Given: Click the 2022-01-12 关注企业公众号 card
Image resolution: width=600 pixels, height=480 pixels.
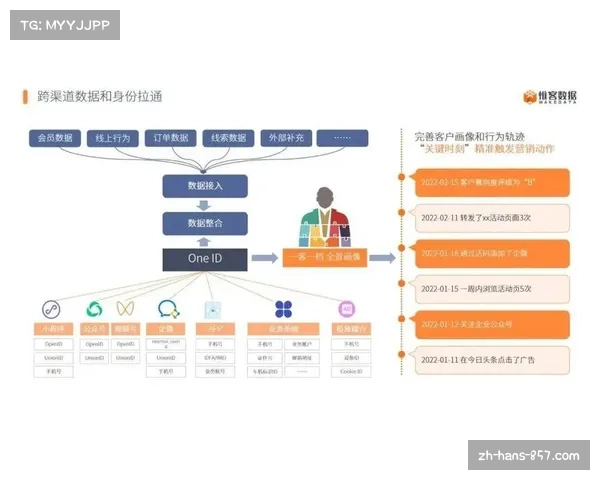Looking at the screenshot, I should 492,325.
